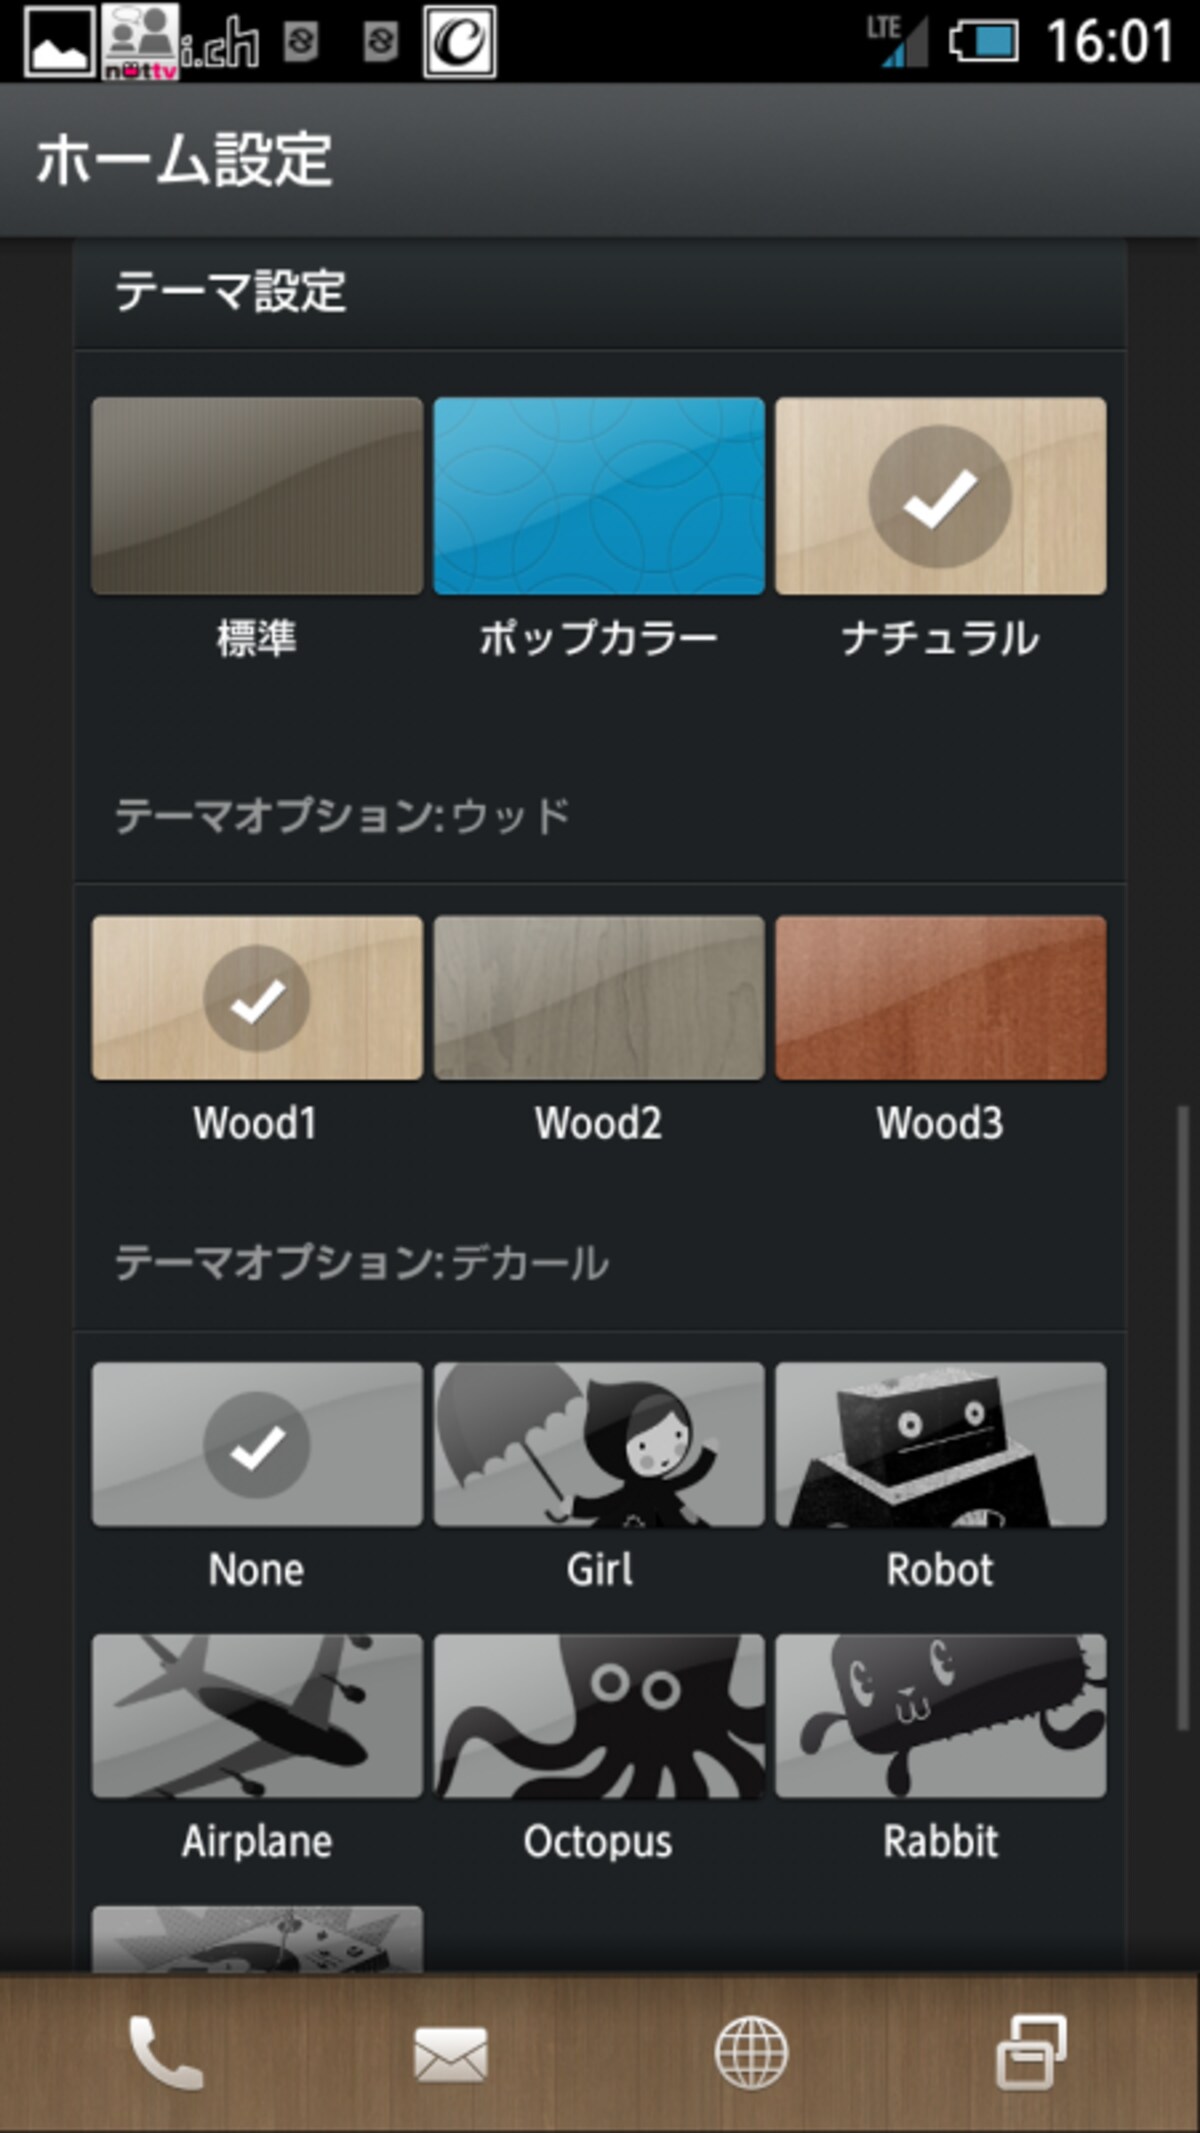Select the Girl decal thumbnail
Screen dimensions: 1200x2133
tap(599, 1444)
